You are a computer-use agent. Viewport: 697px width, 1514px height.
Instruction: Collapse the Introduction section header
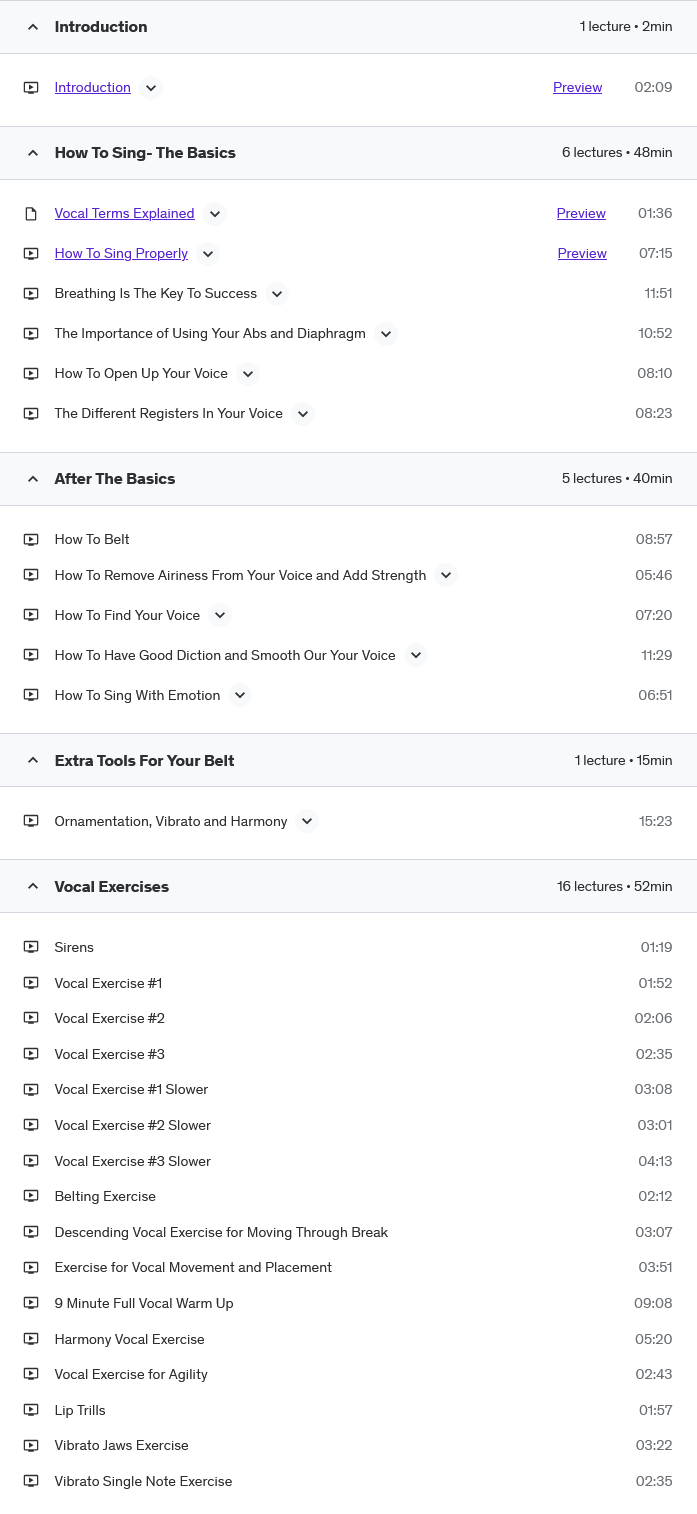coord(348,27)
